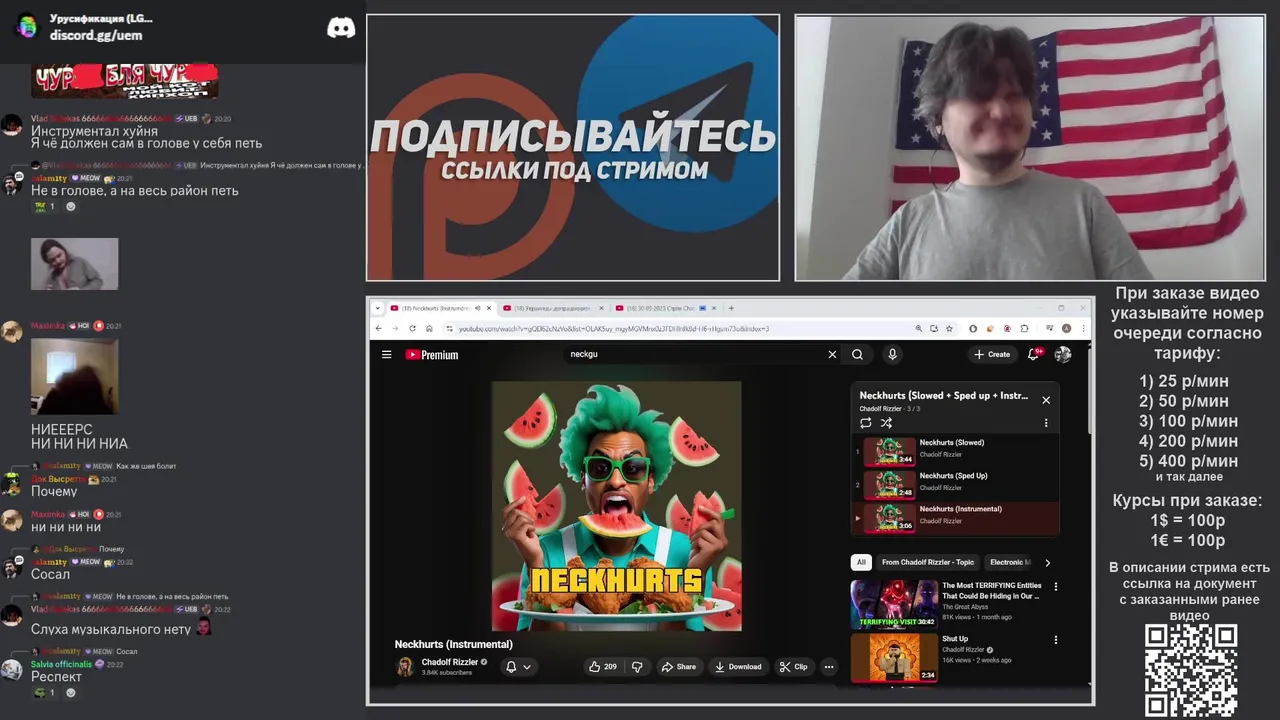Open The Most TERRIFYING Entities video thumbnail
Image resolution: width=1280 pixels, height=720 pixels.
(893, 604)
